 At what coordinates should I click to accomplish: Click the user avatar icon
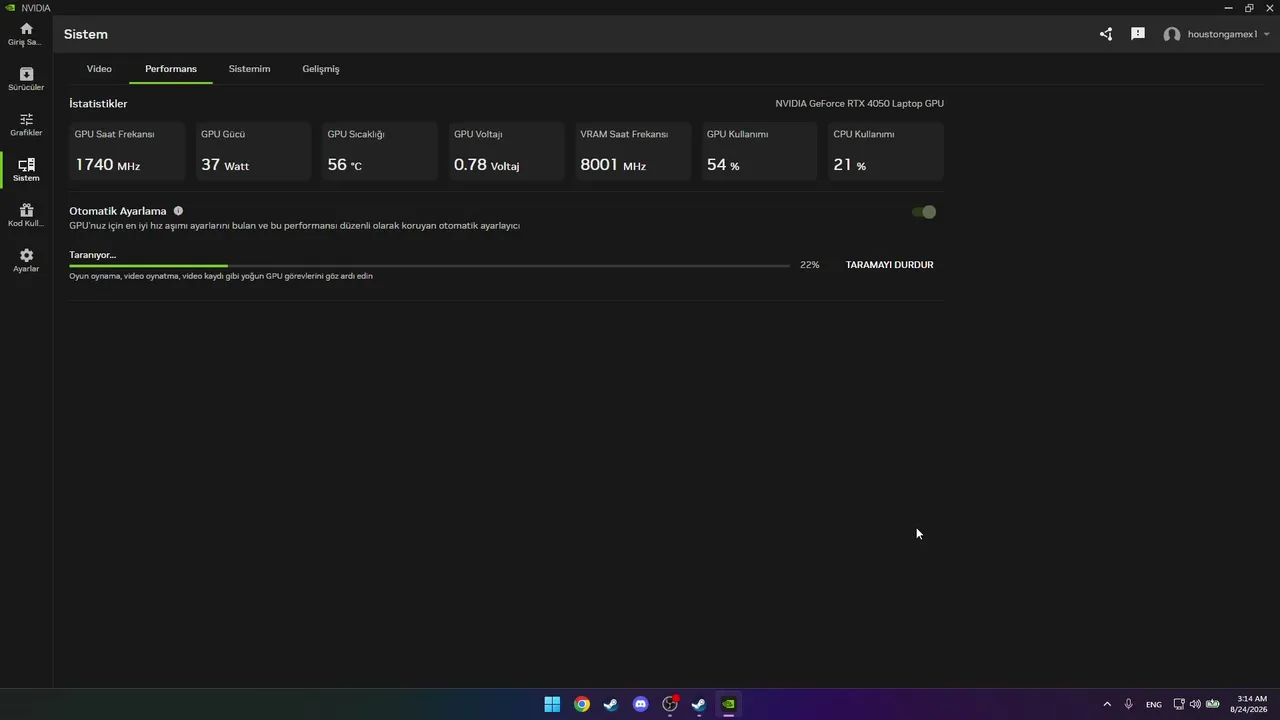pos(1172,35)
